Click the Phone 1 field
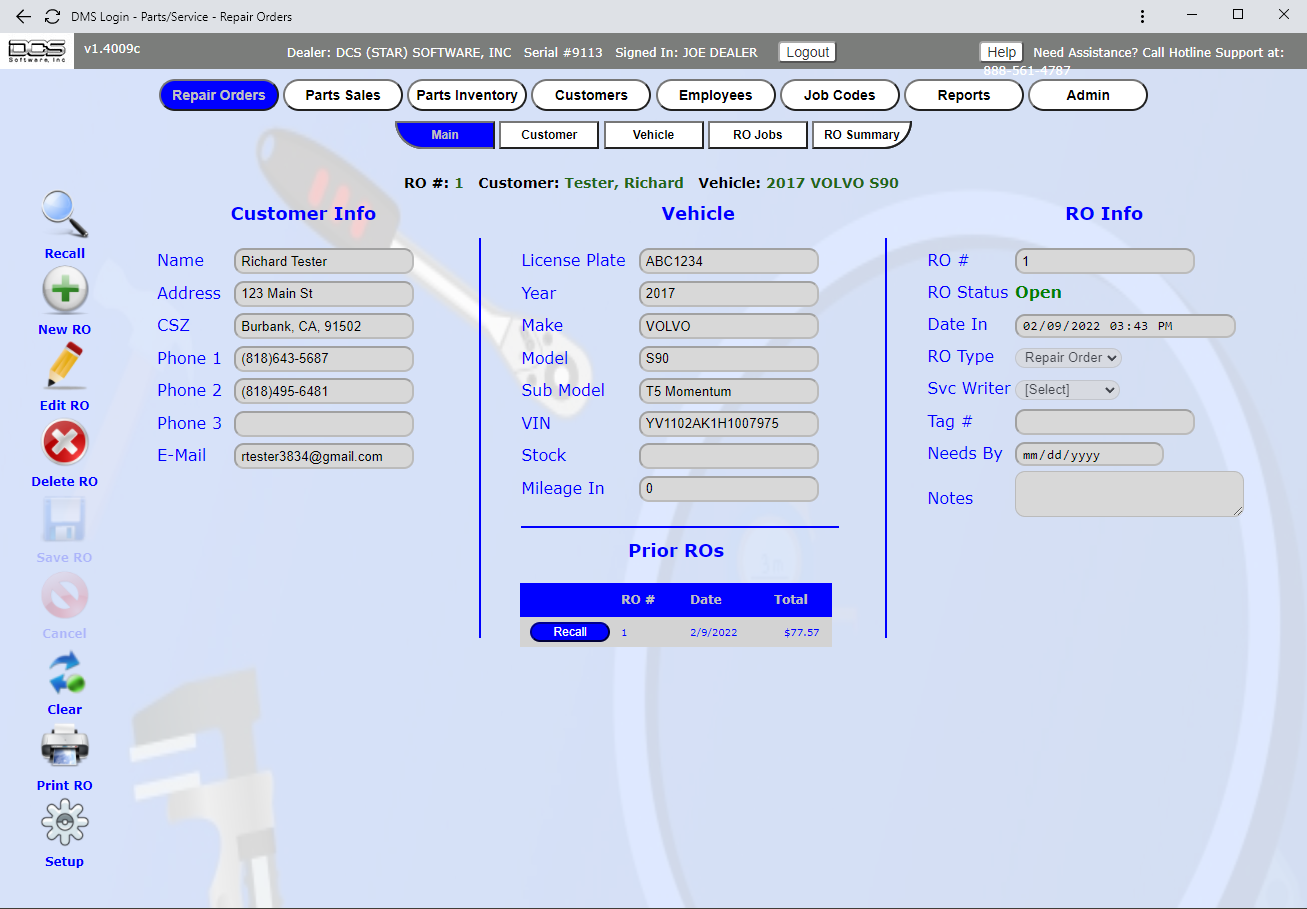This screenshot has width=1307, height=909. tap(324, 359)
